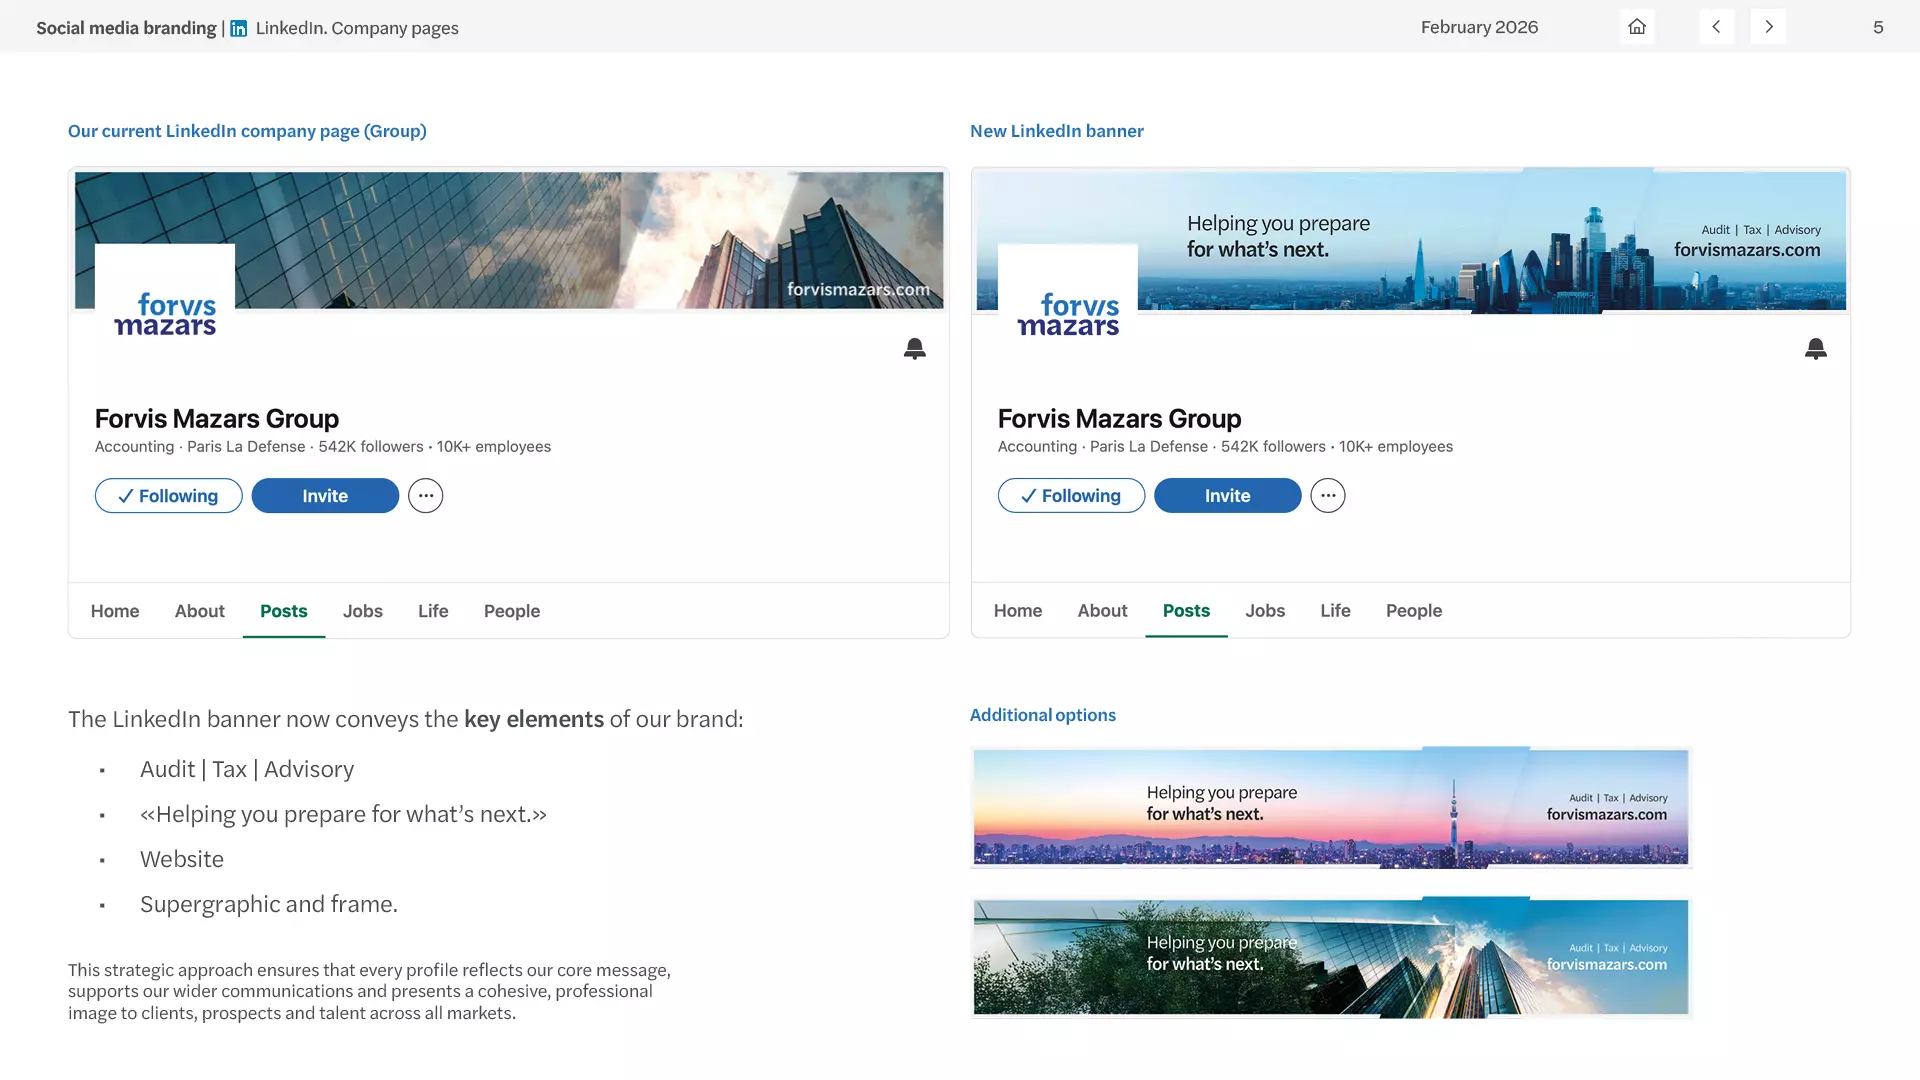Open the ellipsis overflow menu on the new banner page

(1328, 495)
